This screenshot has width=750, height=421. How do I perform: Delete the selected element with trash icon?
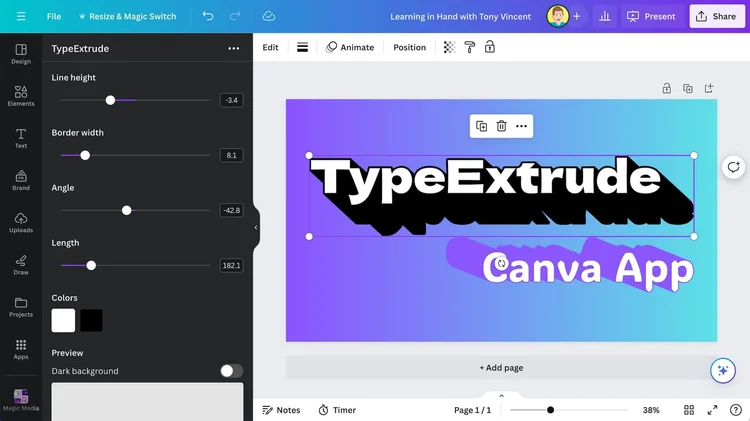point(501,126)
